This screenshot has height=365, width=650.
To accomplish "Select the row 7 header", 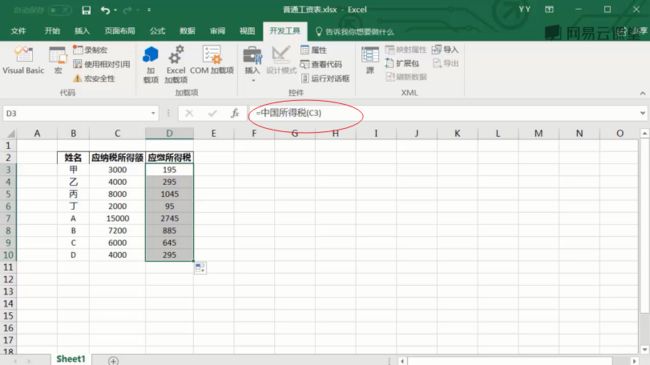I will pos(8,218).
